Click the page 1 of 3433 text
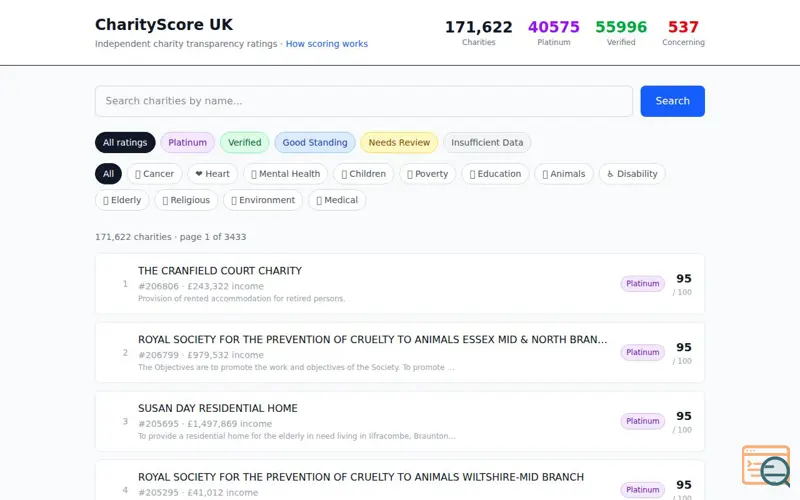The image size is (800, 500). 213,237
